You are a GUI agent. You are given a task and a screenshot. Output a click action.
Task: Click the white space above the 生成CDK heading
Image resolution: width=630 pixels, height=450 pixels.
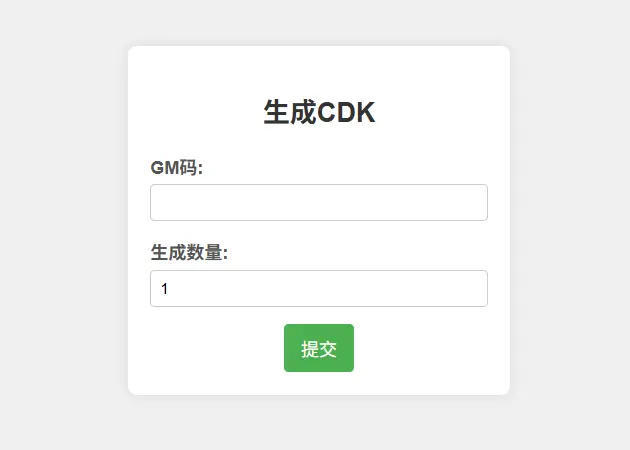pos(319,70)
